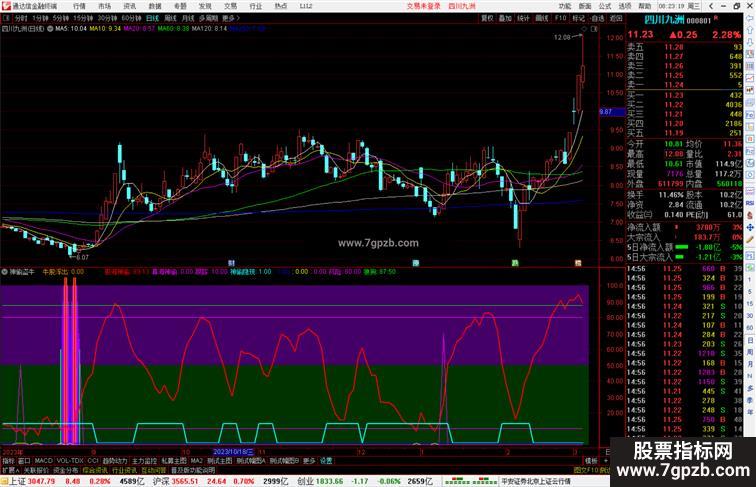This screenshot has width=756, height=487.
Task: Open the 数据 menu
Action: point(155,6)
